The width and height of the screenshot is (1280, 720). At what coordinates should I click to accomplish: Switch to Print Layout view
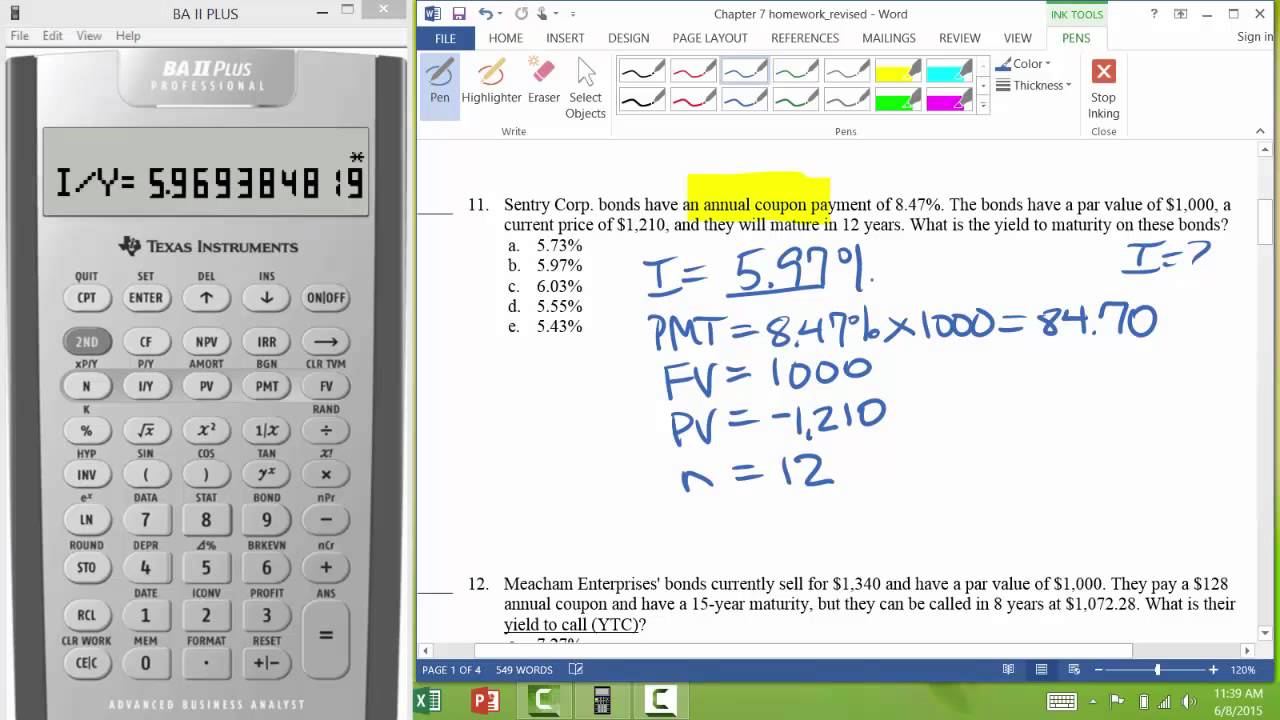click(1041, 670)
